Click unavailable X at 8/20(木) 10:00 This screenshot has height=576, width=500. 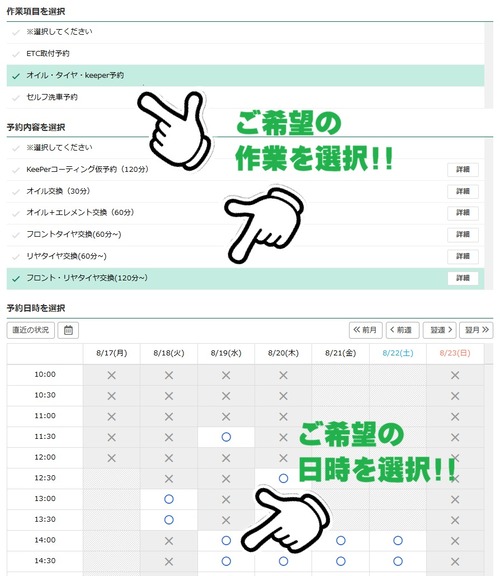point(283,375)
